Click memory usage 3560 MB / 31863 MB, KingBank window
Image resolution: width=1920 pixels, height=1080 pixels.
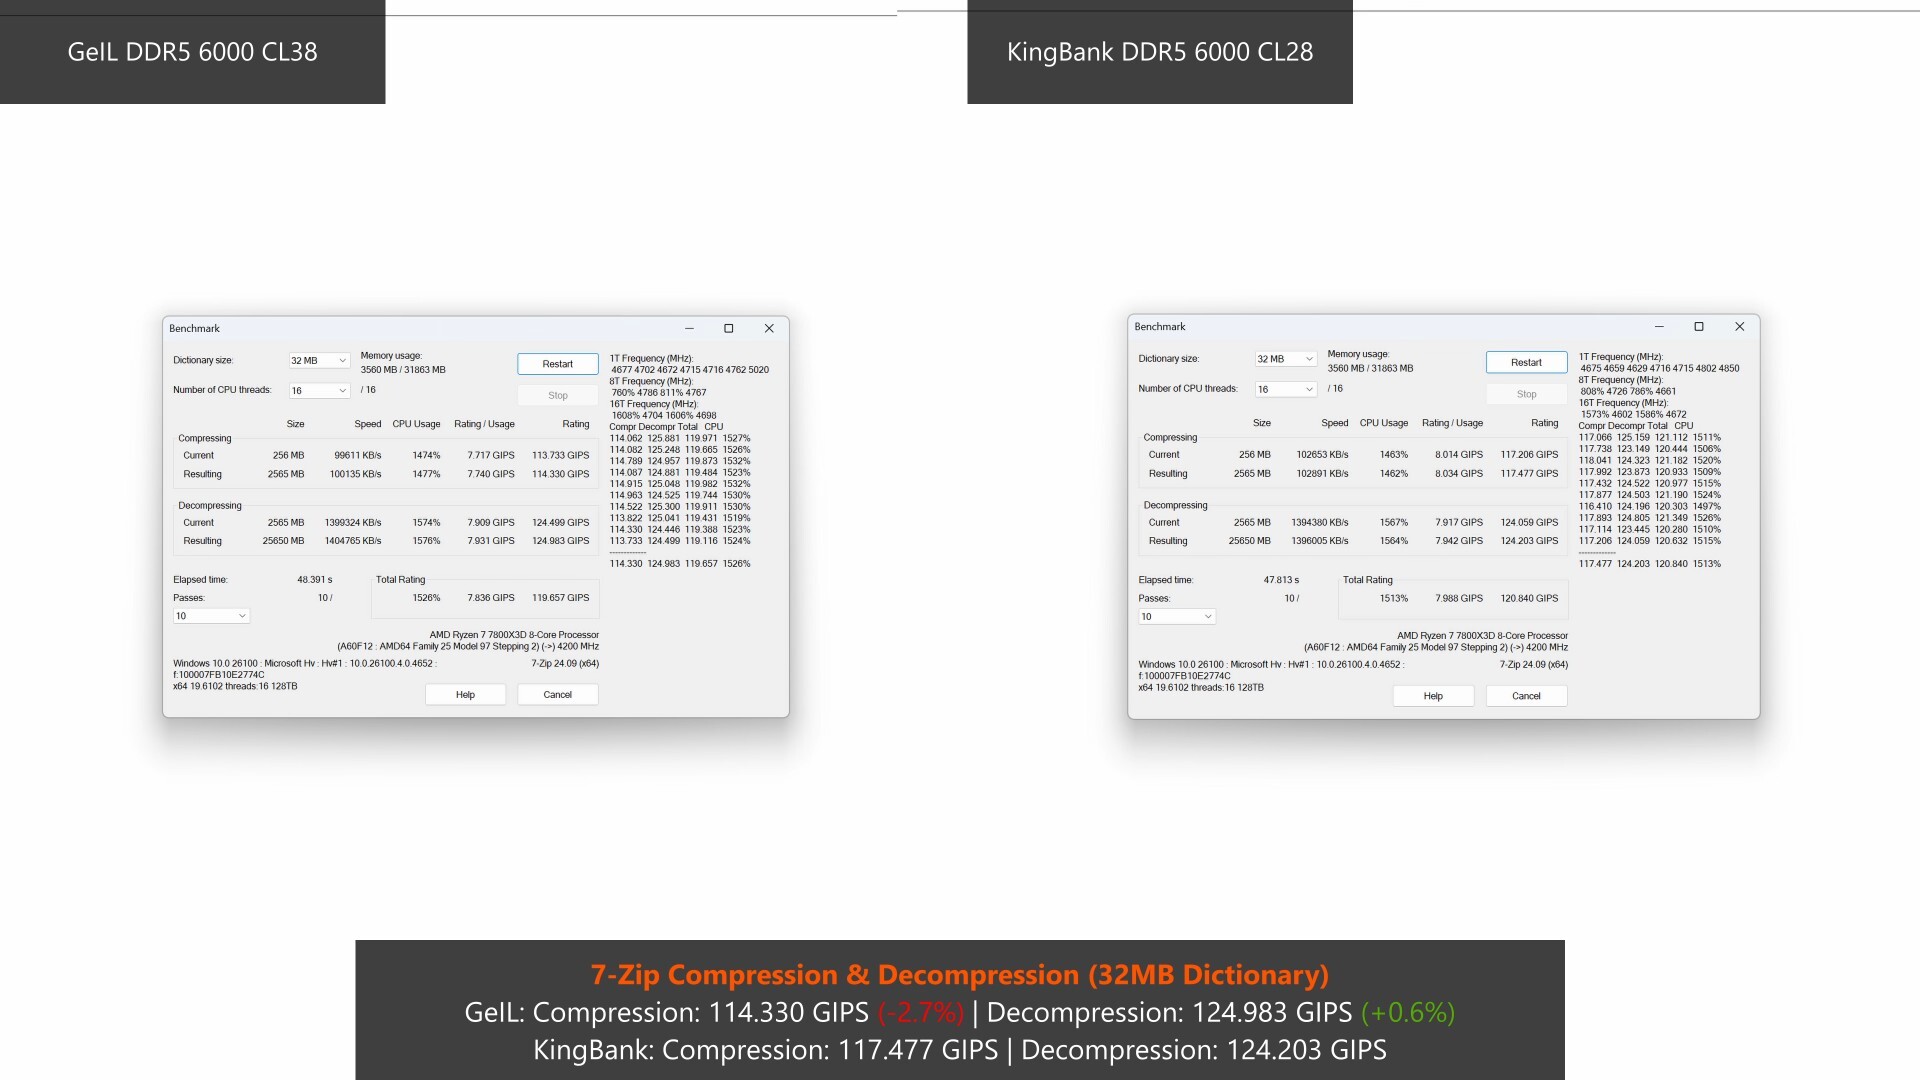(x=1370, y=369)
